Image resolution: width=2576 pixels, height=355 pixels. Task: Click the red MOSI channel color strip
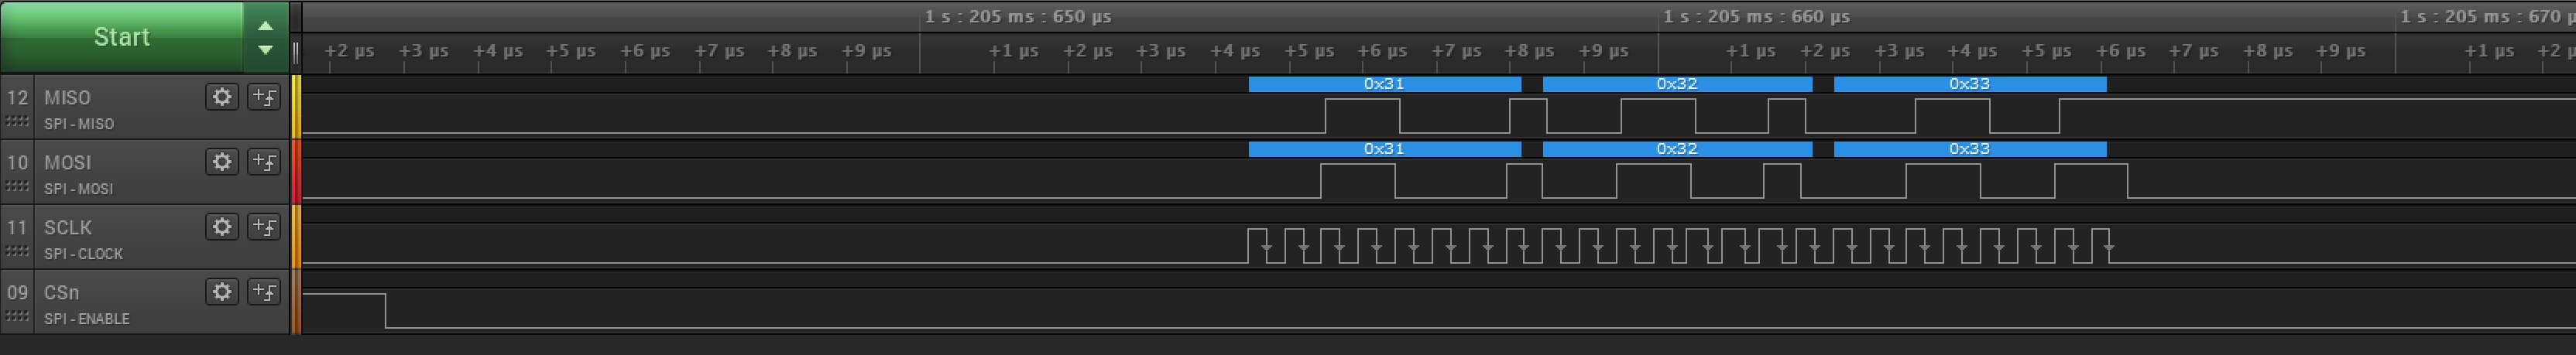coord(296,172)
